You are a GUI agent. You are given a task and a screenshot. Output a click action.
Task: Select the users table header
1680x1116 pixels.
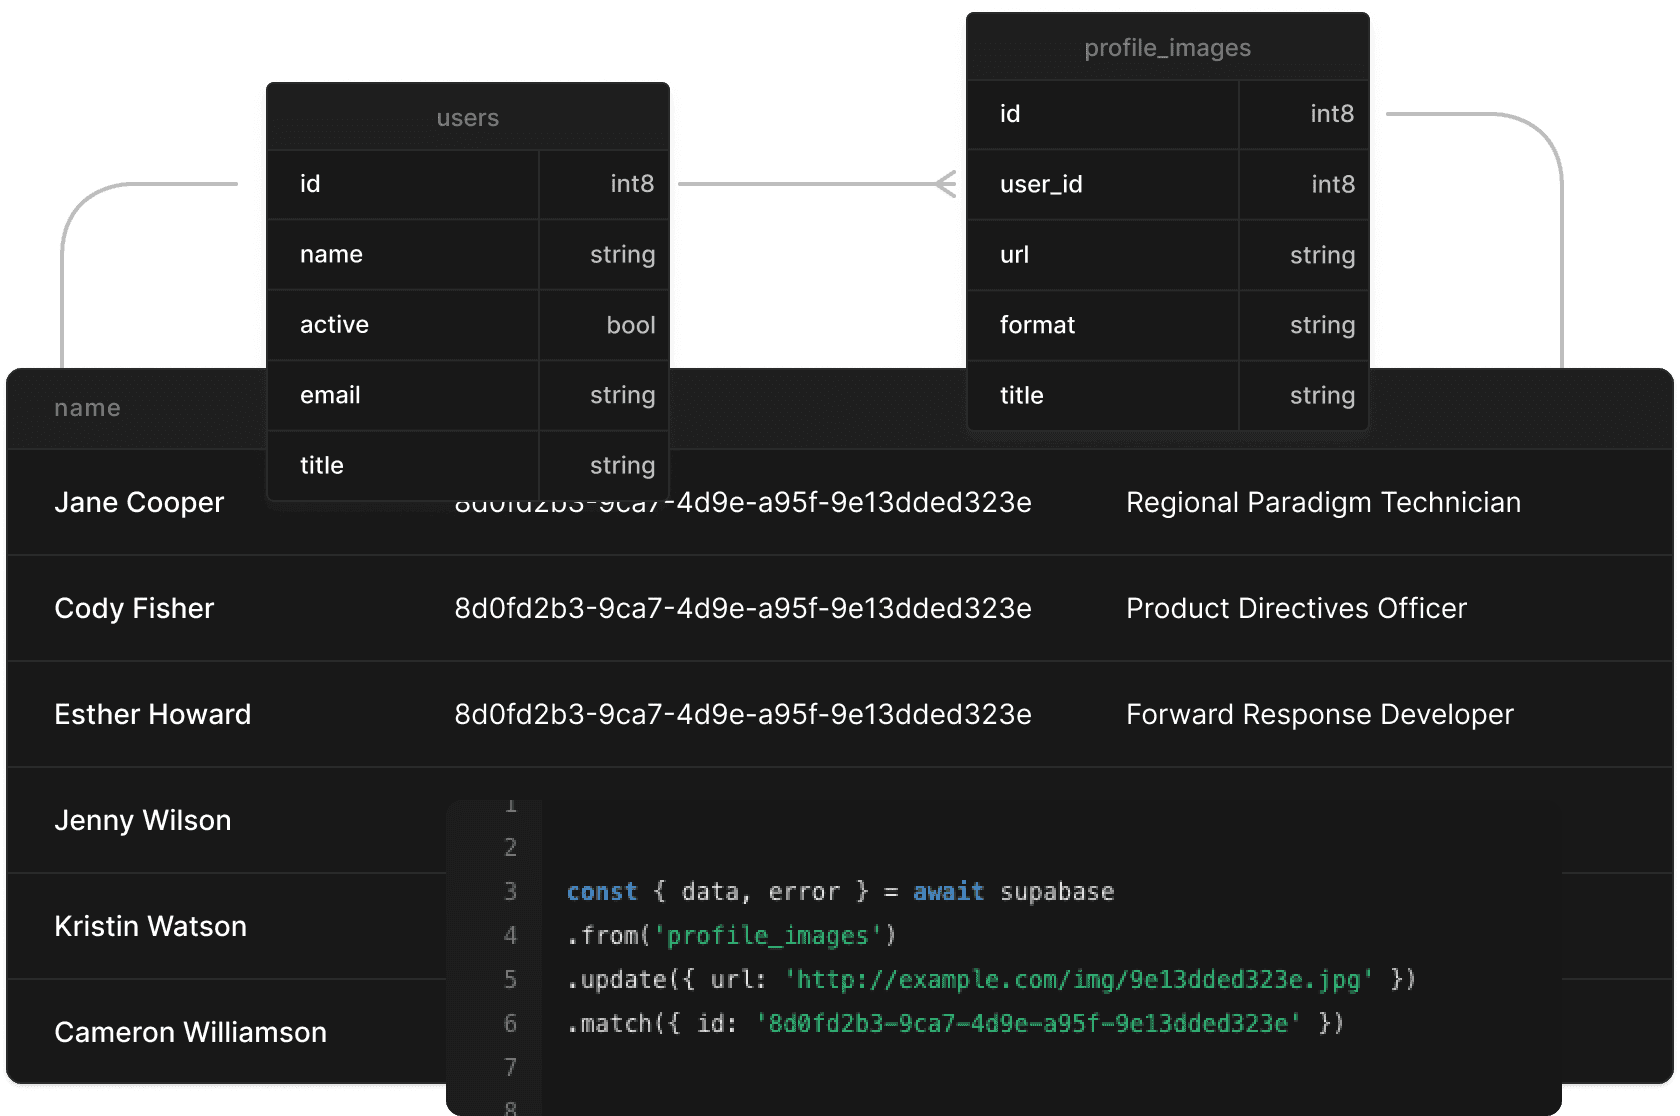click(467, 117)
